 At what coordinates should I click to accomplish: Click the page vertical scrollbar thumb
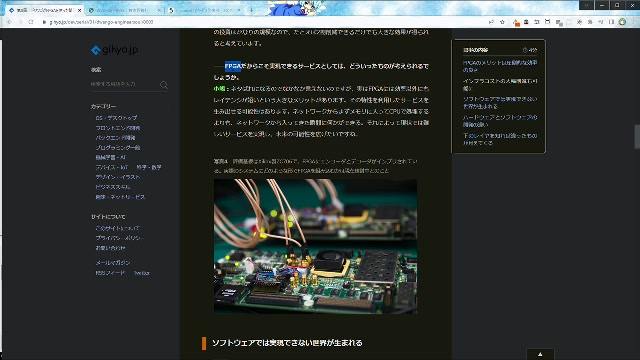(637, 137)
